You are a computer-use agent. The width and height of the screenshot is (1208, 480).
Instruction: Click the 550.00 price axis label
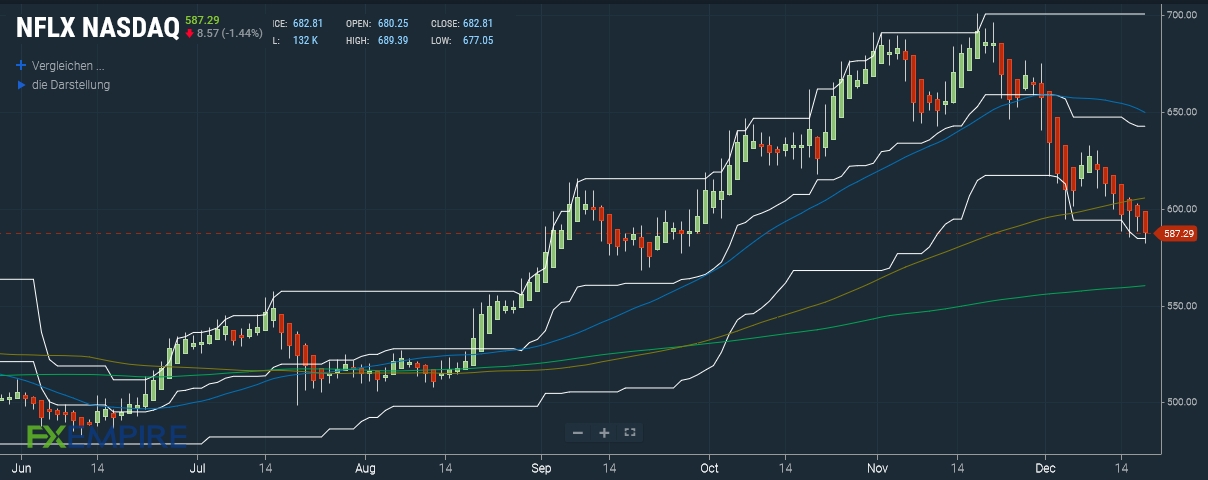1181,305
